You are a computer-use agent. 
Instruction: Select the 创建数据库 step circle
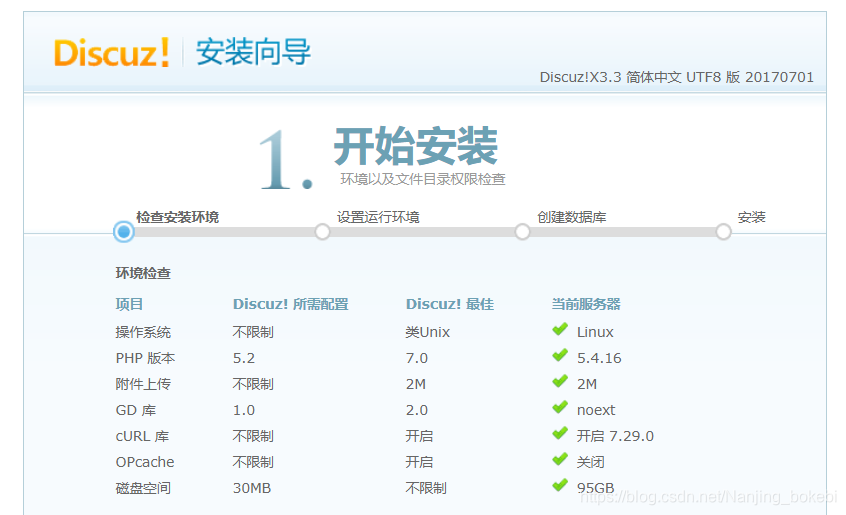522,232
